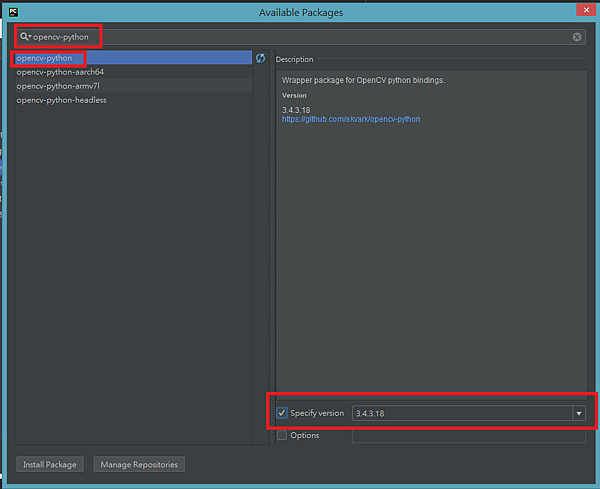This screenshot has width=600, height=489.
Task: Close the Available Packages dialog
Action: tap(586, 10)
